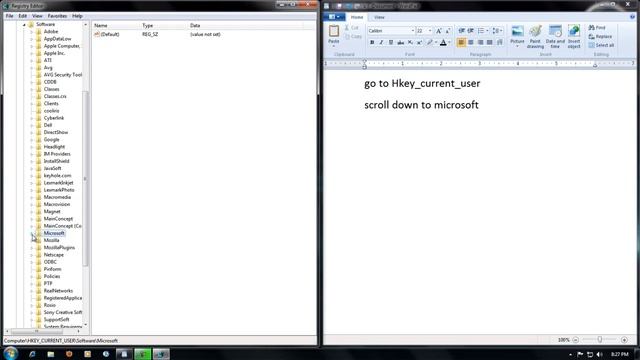Open WordPad help icon

pos(632,17)
